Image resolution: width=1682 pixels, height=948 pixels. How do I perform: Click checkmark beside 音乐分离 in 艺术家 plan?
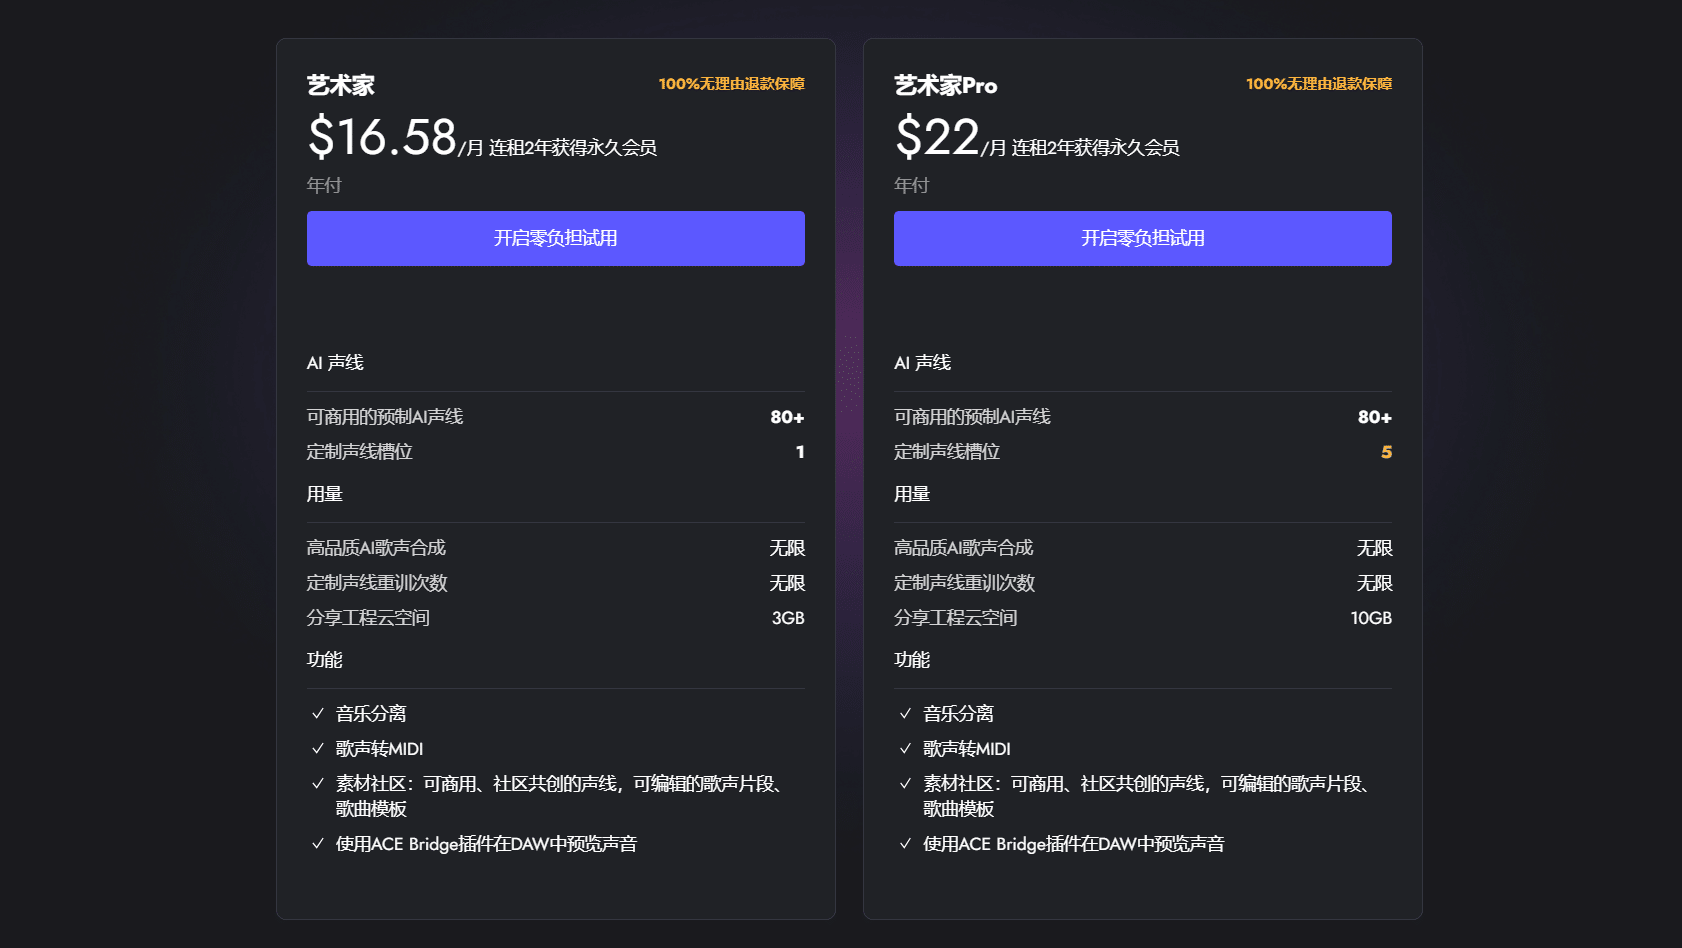318,713
